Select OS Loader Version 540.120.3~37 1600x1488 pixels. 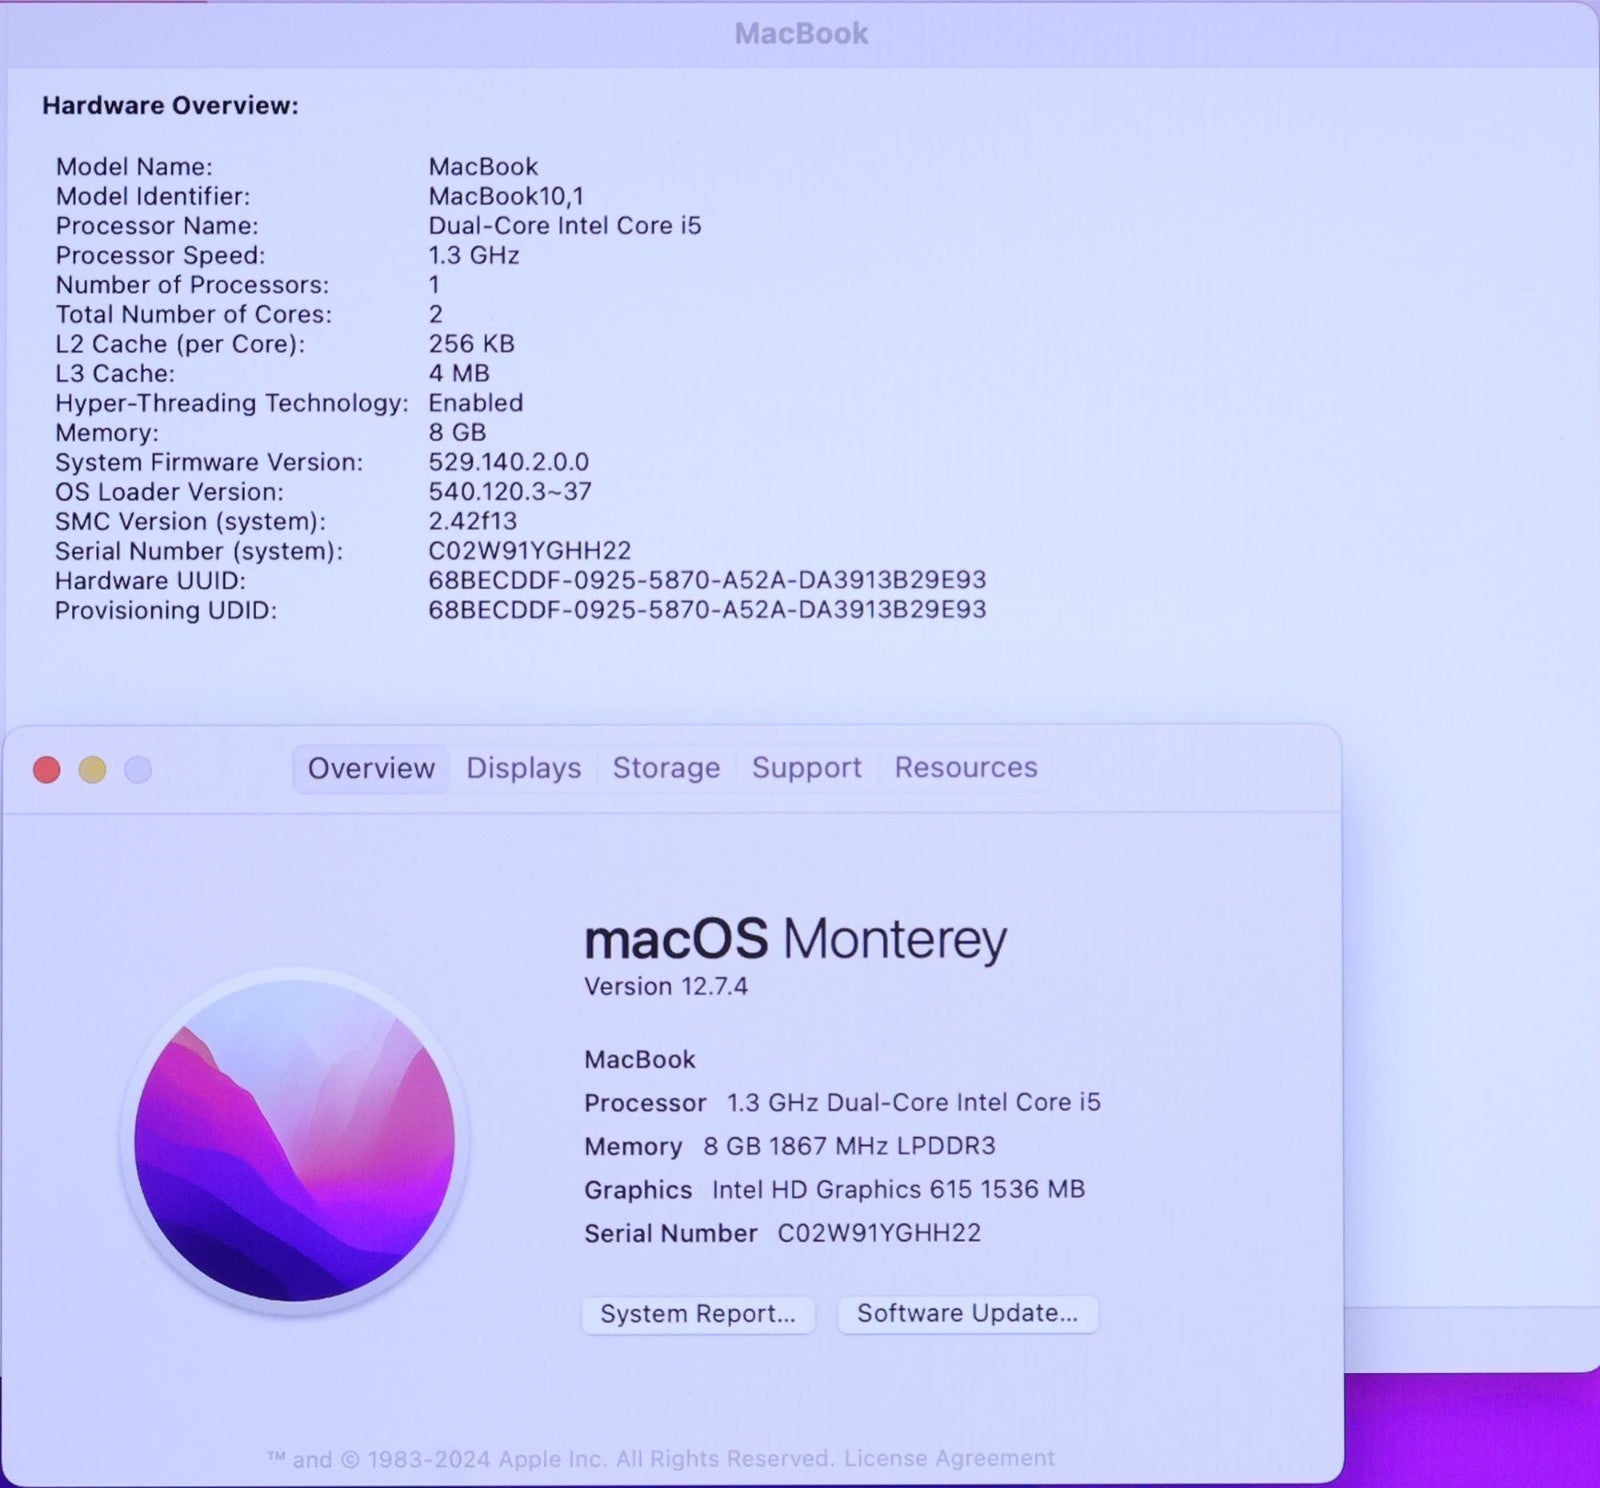click(510, 492)
